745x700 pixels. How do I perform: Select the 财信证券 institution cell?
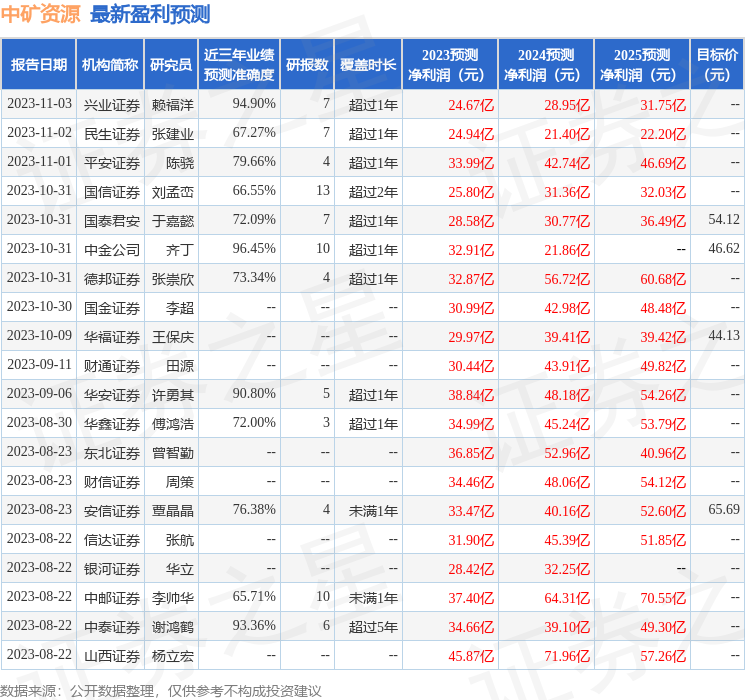(x=112, y=481)
